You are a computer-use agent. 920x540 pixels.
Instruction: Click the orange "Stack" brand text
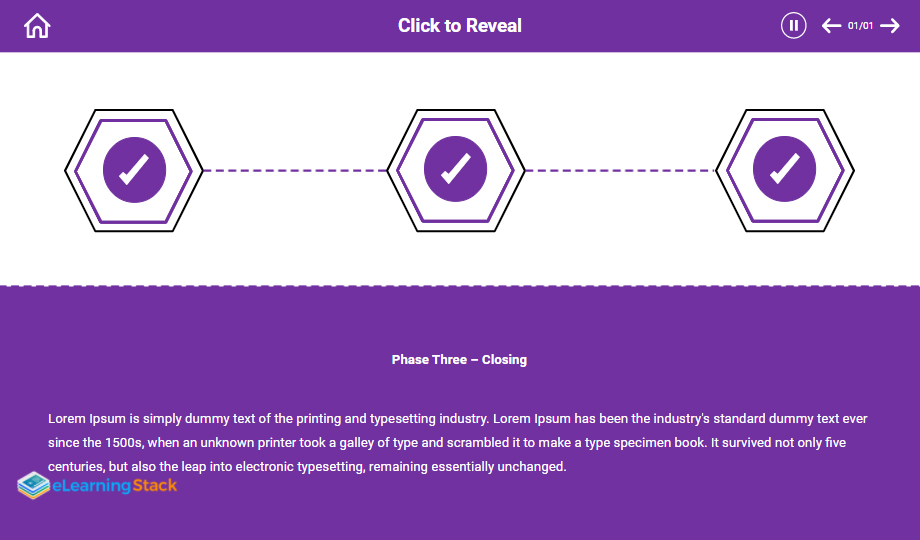(x=155, y=486)
